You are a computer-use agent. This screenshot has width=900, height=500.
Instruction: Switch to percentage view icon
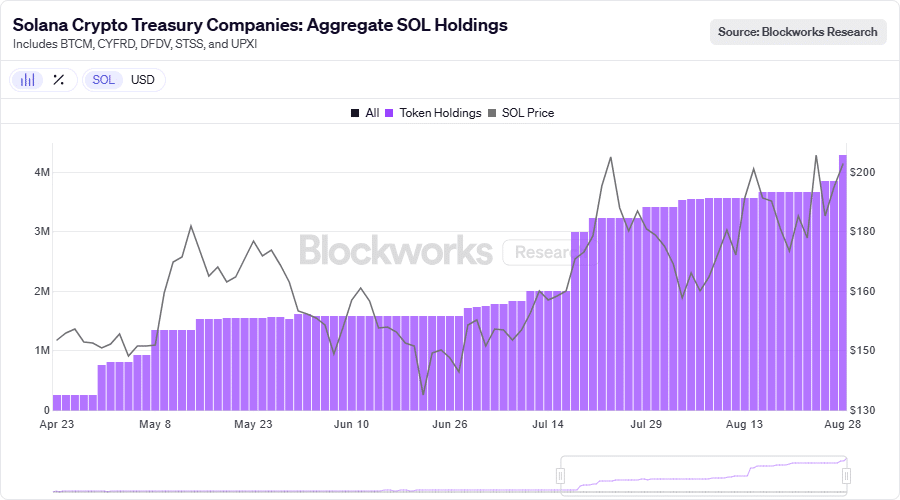pos(58,80)
